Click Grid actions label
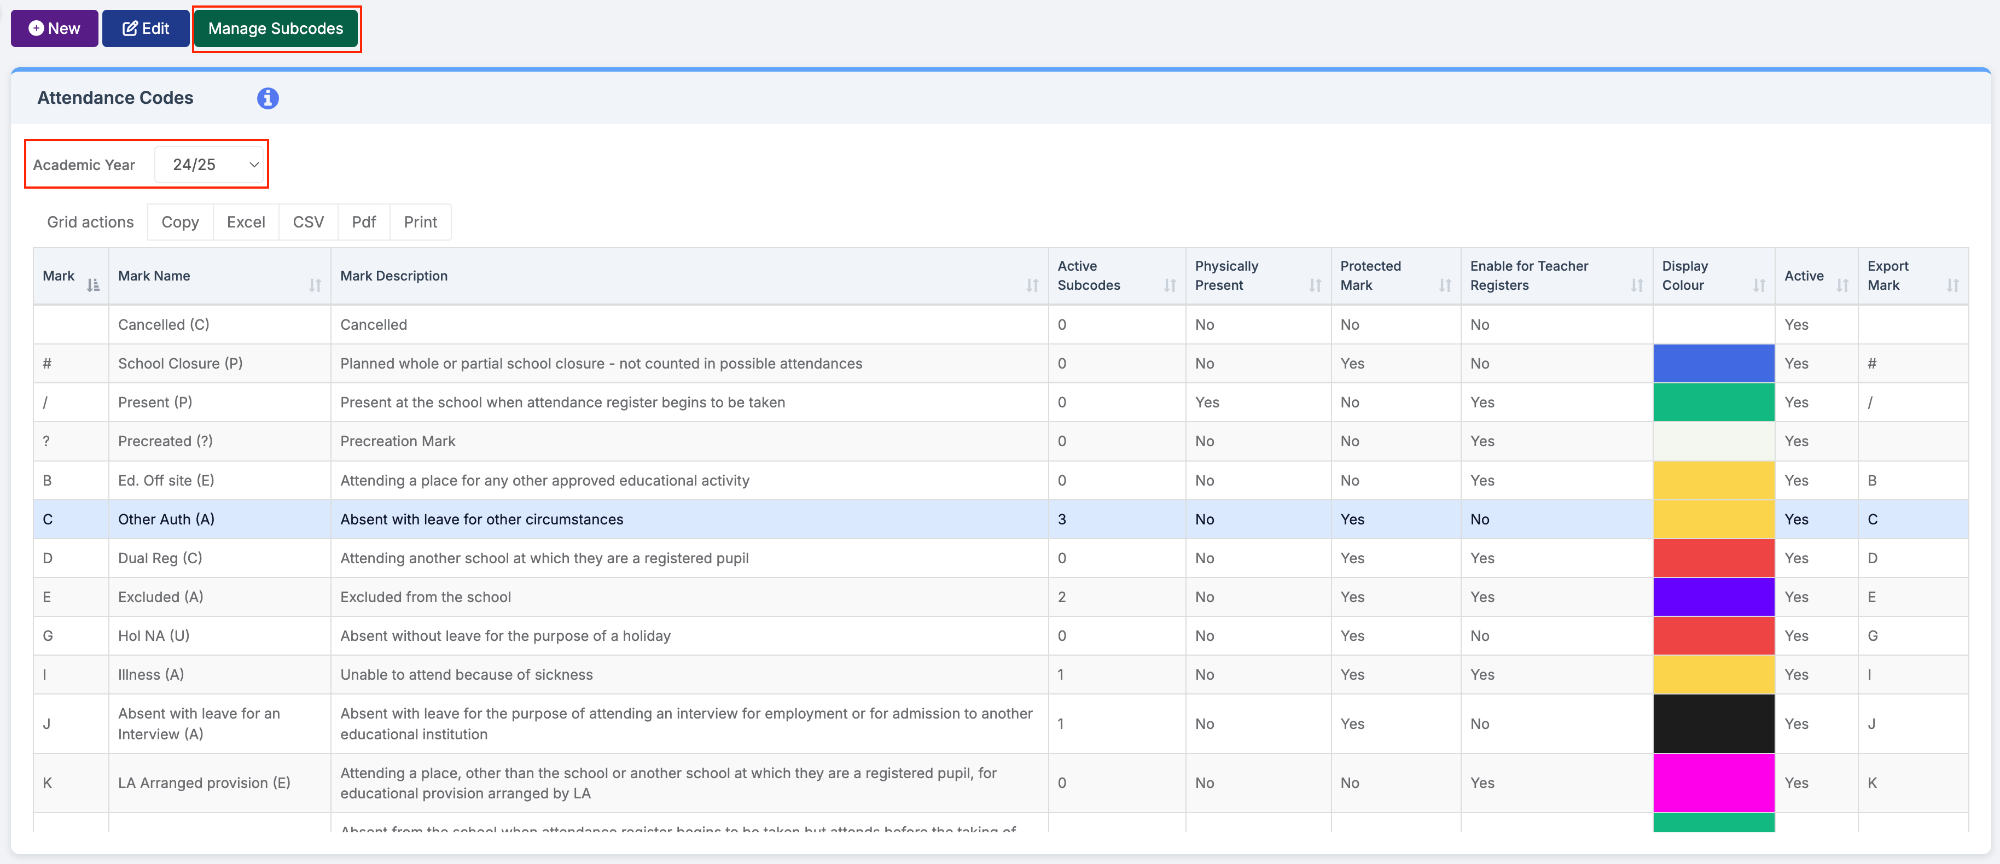Screen dimensions: 2000x864 tap(90, 222)
